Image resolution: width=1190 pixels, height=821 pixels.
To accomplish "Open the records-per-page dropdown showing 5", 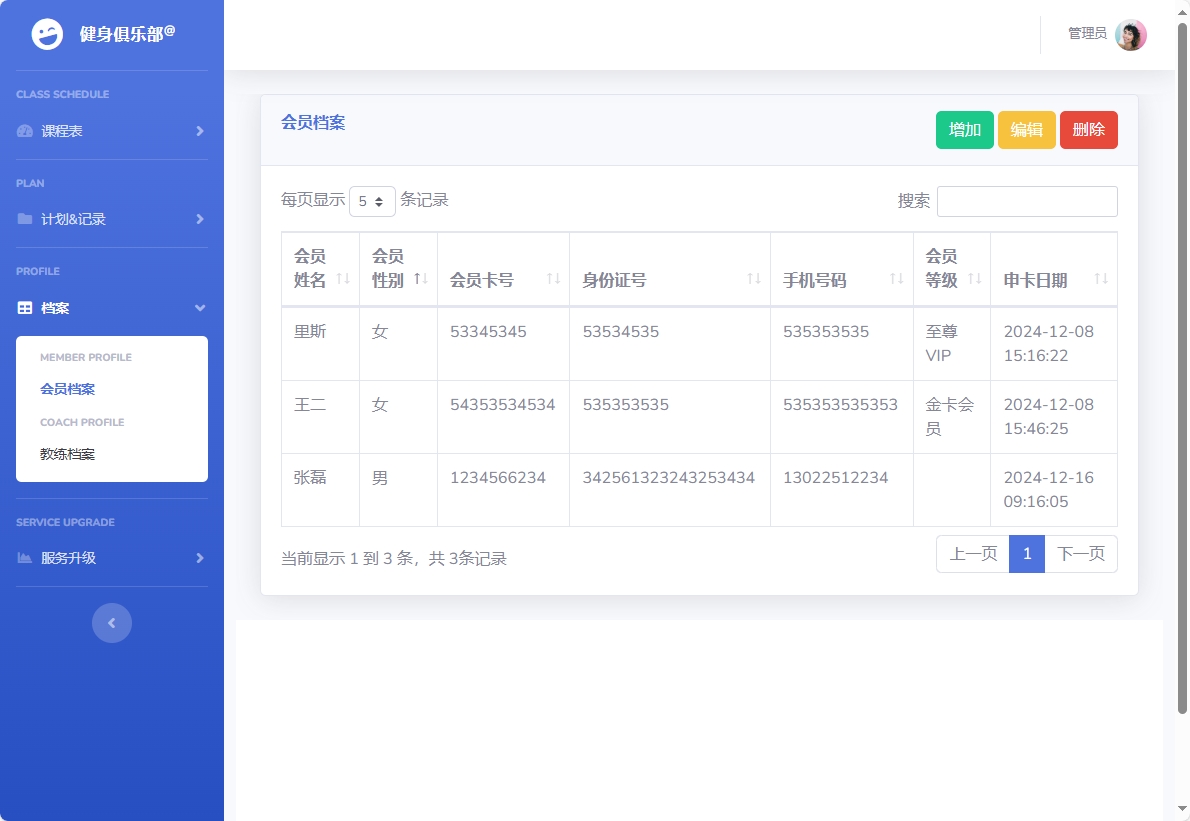I will (371, 201).
